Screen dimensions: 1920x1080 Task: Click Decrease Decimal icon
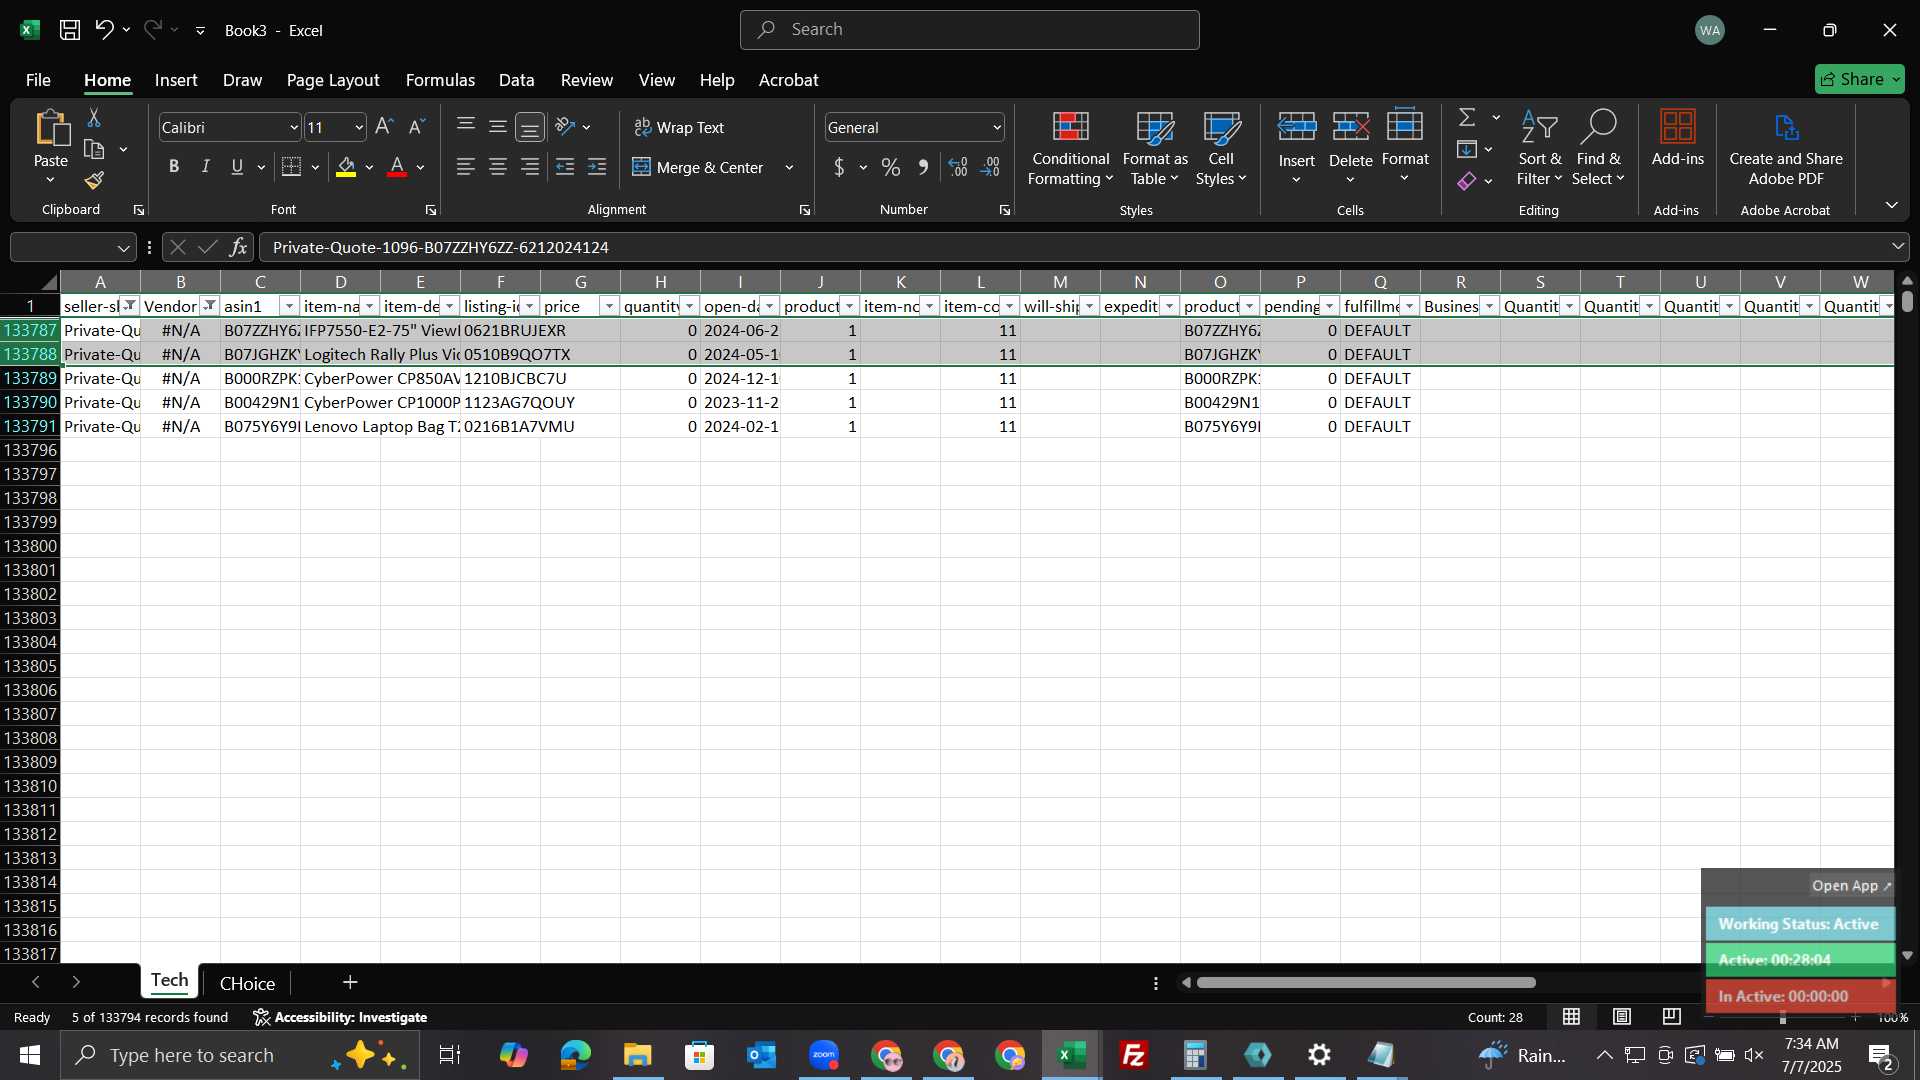[x=991, y=167]
